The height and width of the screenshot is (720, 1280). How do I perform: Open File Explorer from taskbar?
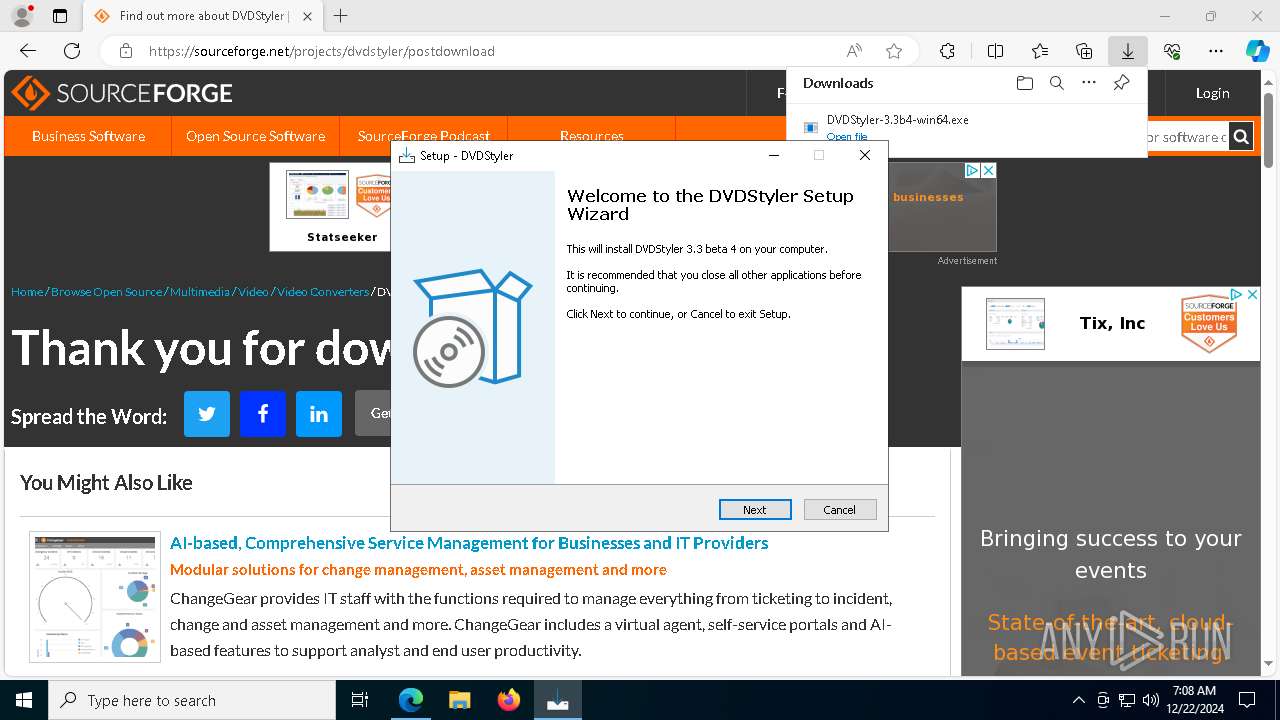click(x=460, y=700)
